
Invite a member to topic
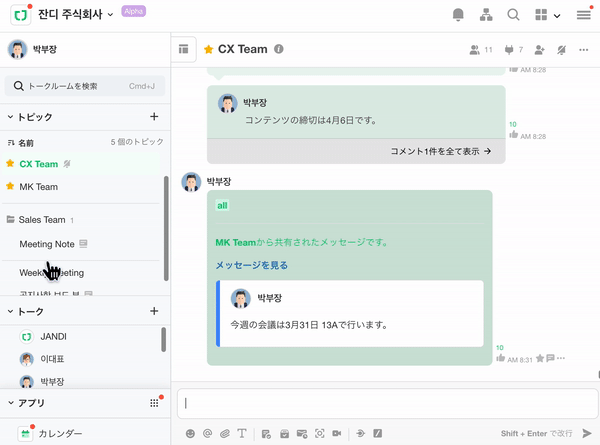[x=540, y=50]
